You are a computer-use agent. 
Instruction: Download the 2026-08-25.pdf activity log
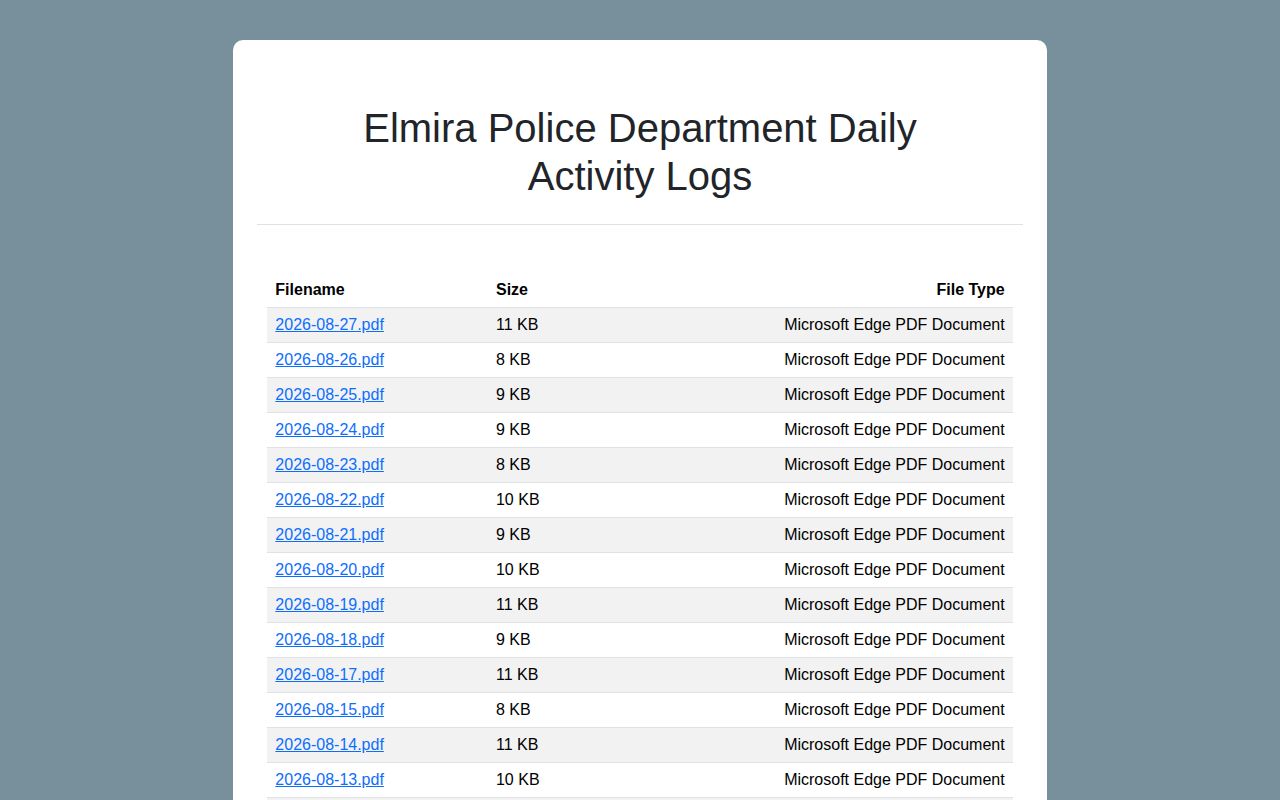click(330, 395)
